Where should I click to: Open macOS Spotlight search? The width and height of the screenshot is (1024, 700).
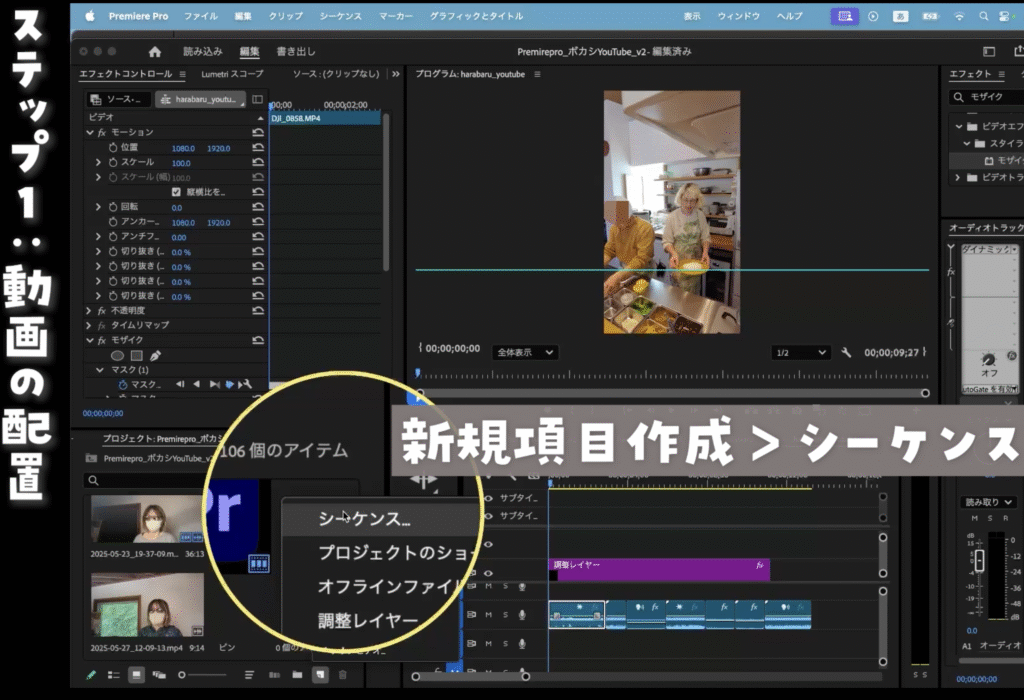pyautogui.click(x=983, y=16)
